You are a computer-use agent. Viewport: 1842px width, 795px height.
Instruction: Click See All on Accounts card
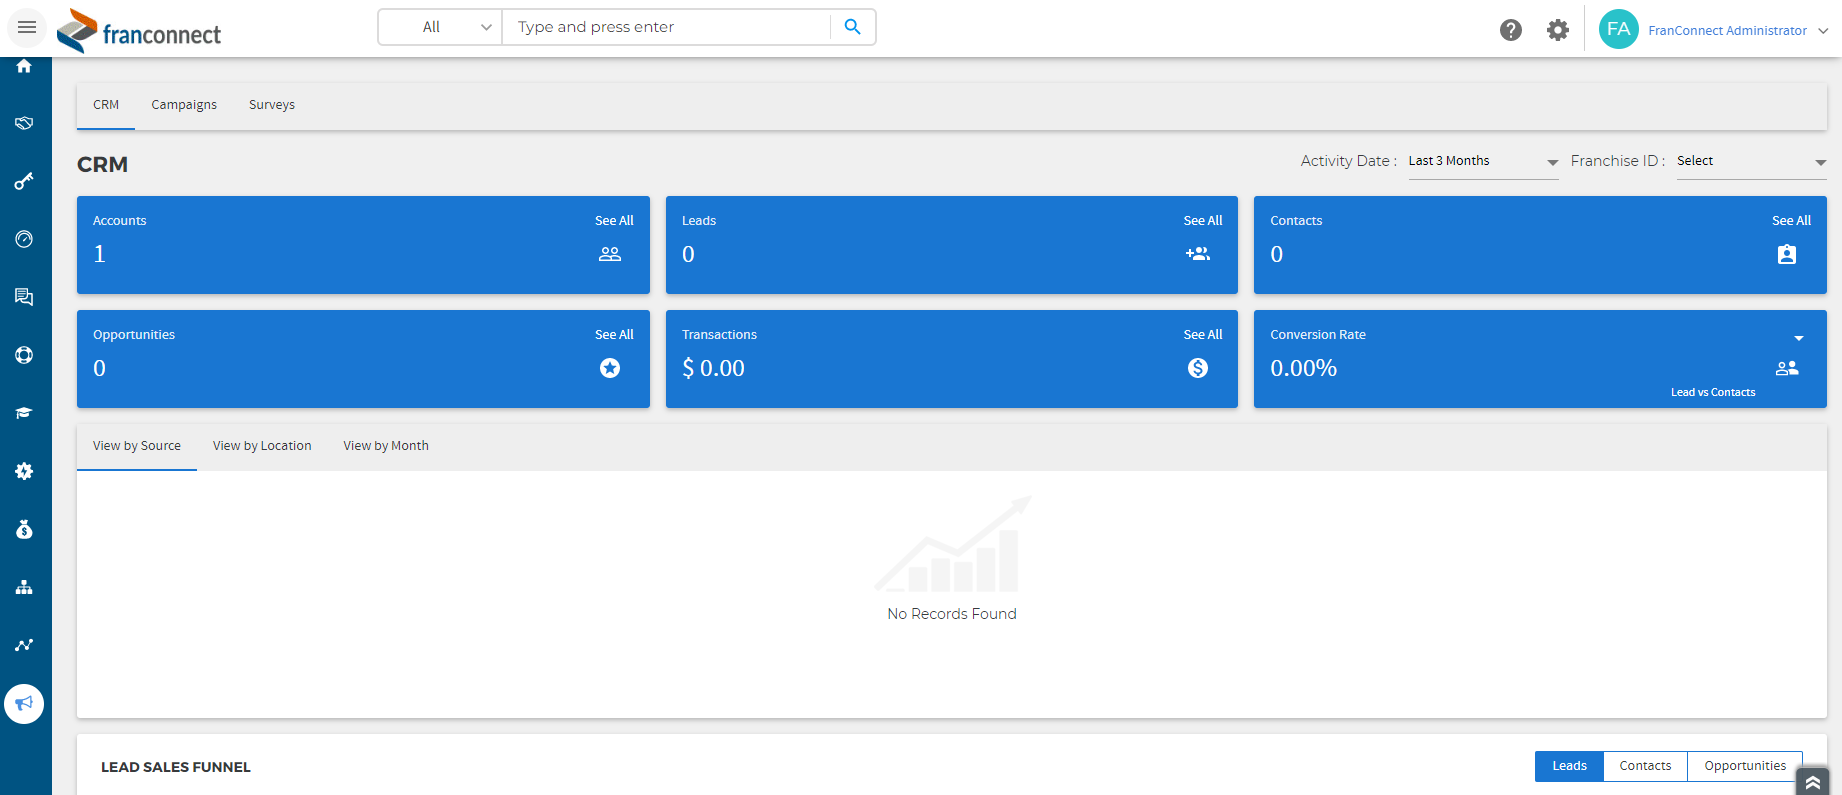(x=614, y=221)
